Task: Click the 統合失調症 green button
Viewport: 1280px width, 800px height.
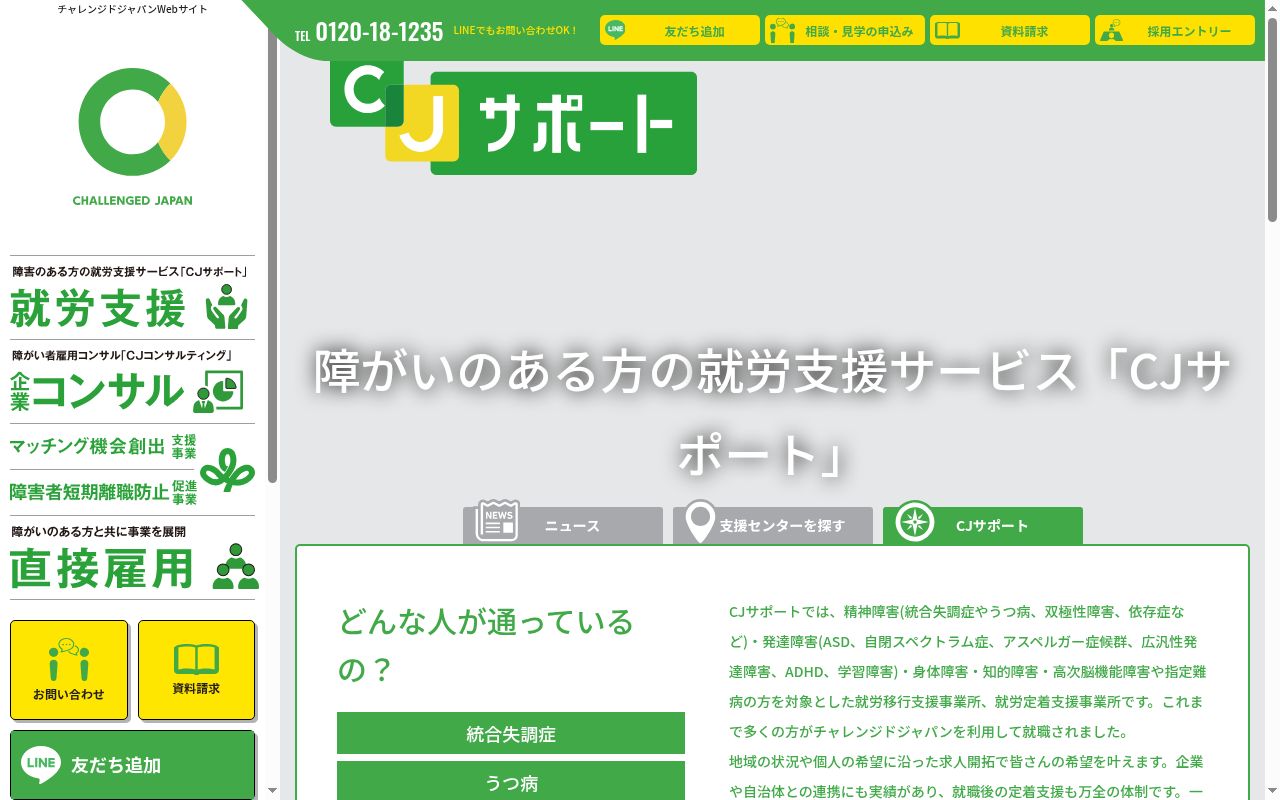Action: click(511, 733)
